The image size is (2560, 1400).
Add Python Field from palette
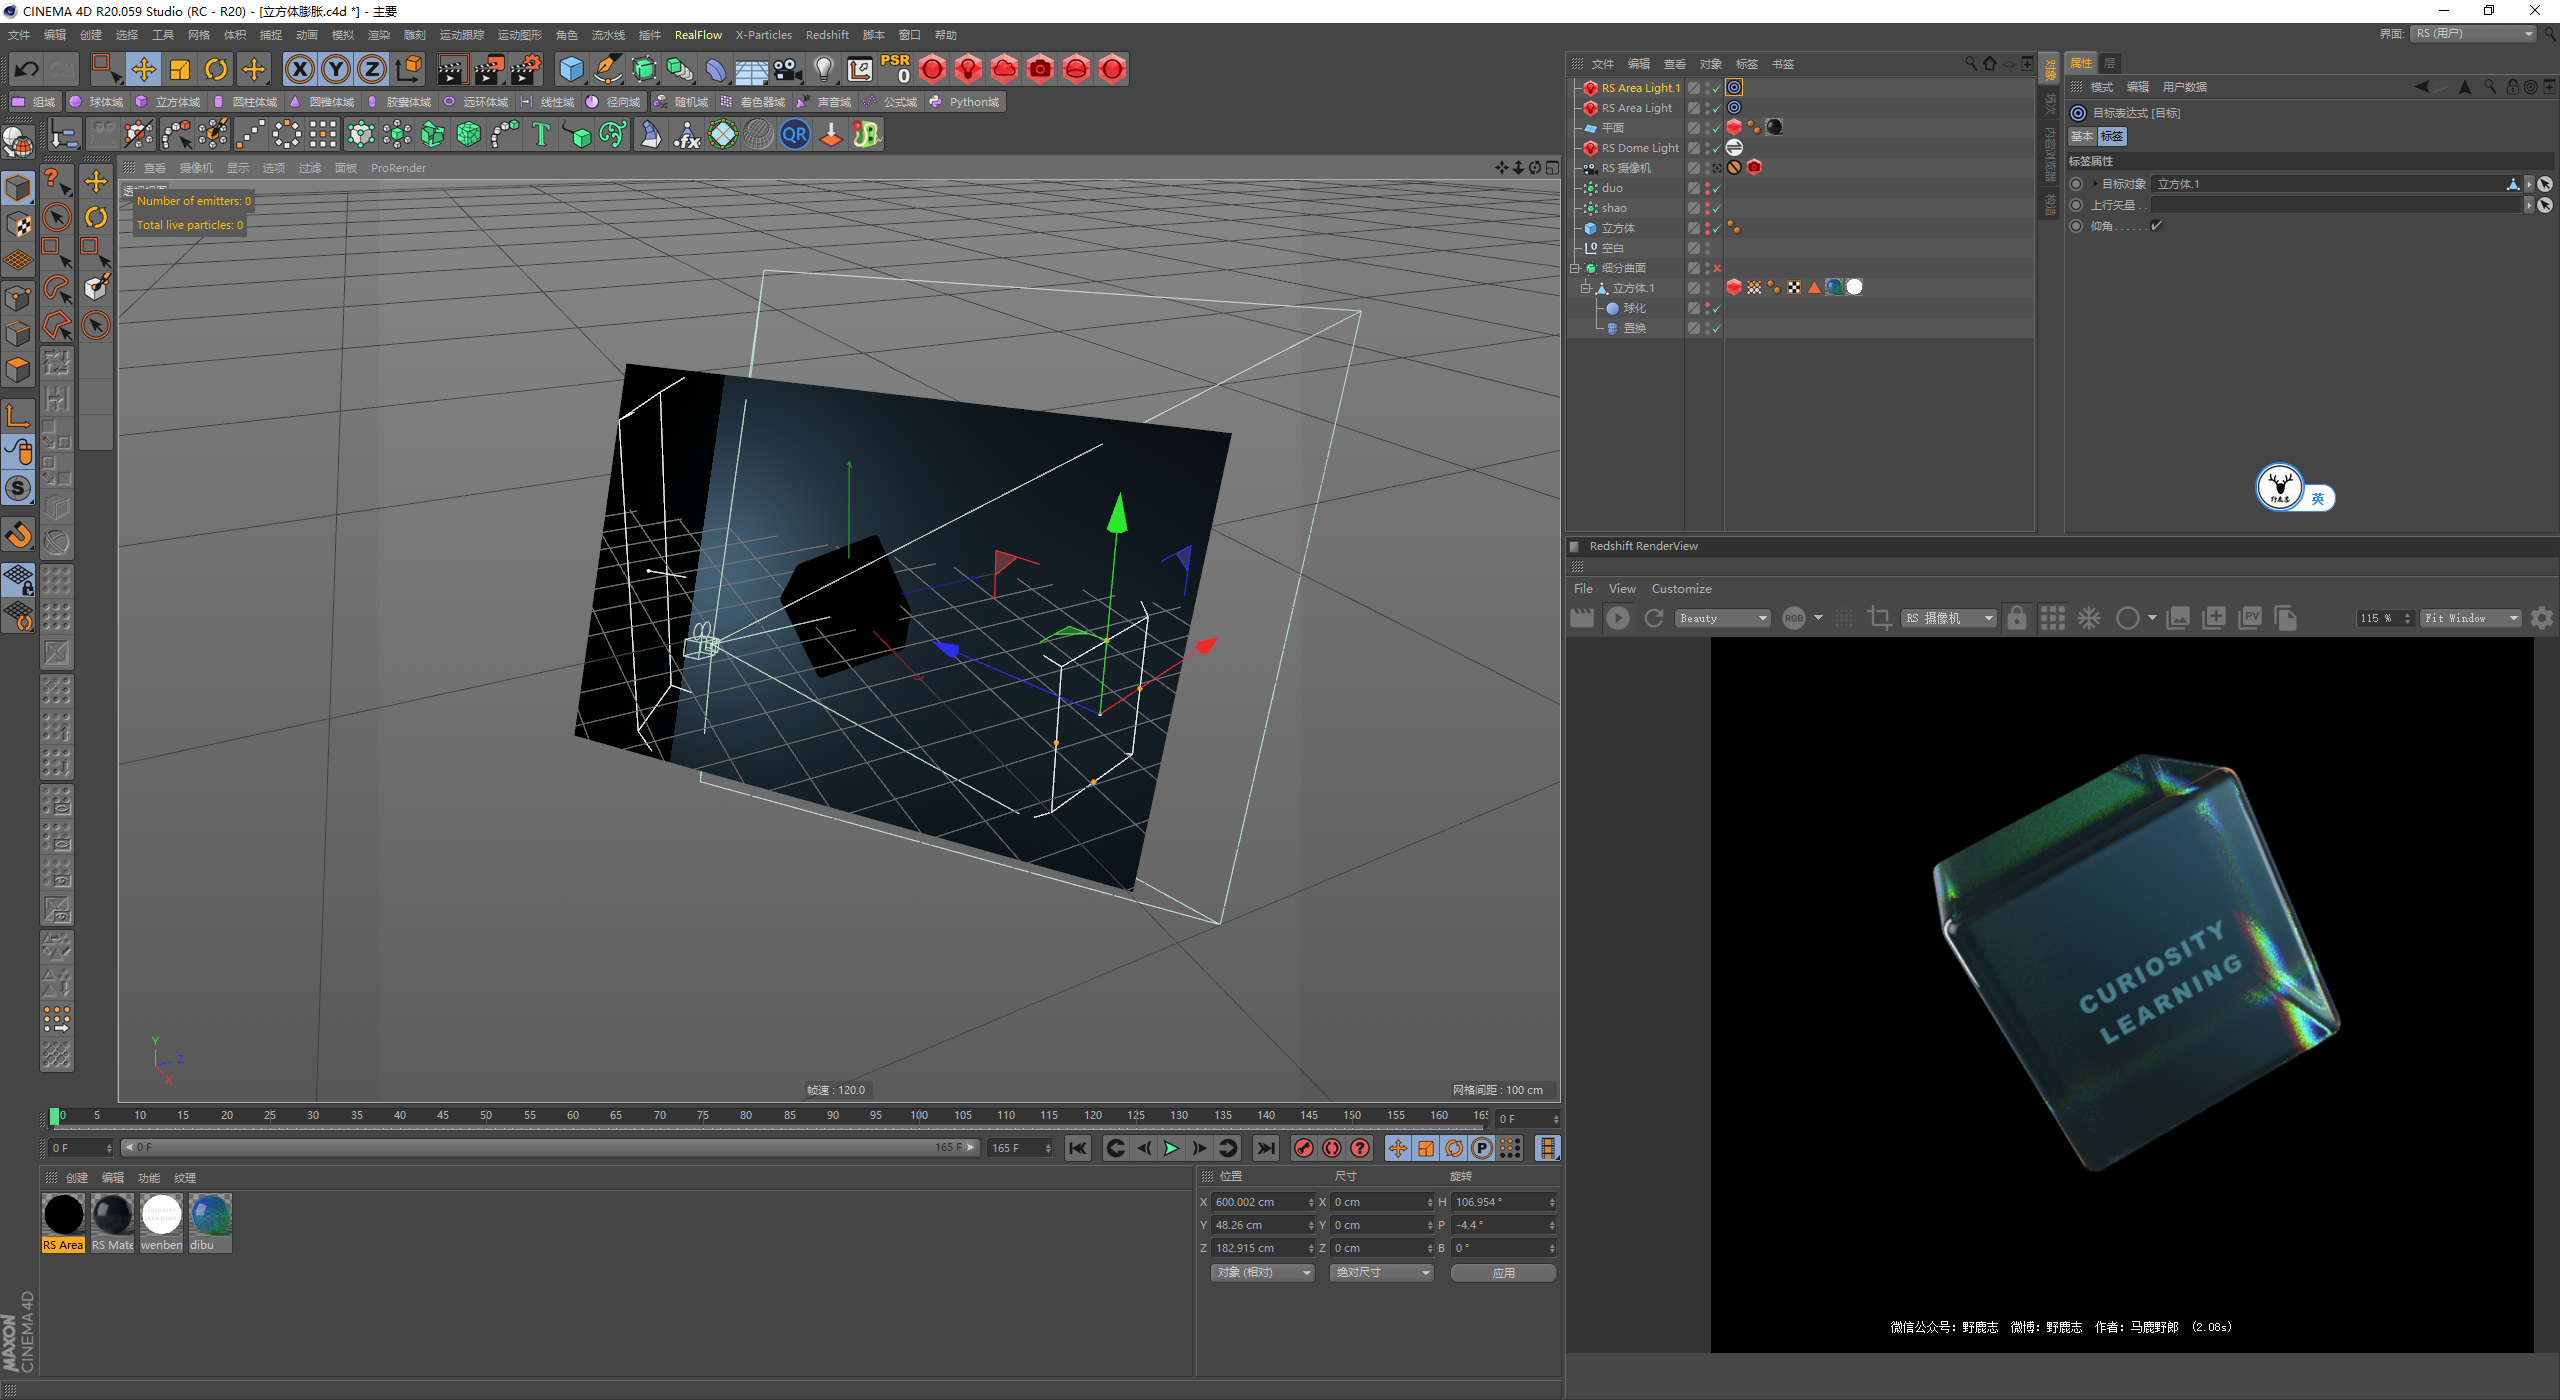964,102
